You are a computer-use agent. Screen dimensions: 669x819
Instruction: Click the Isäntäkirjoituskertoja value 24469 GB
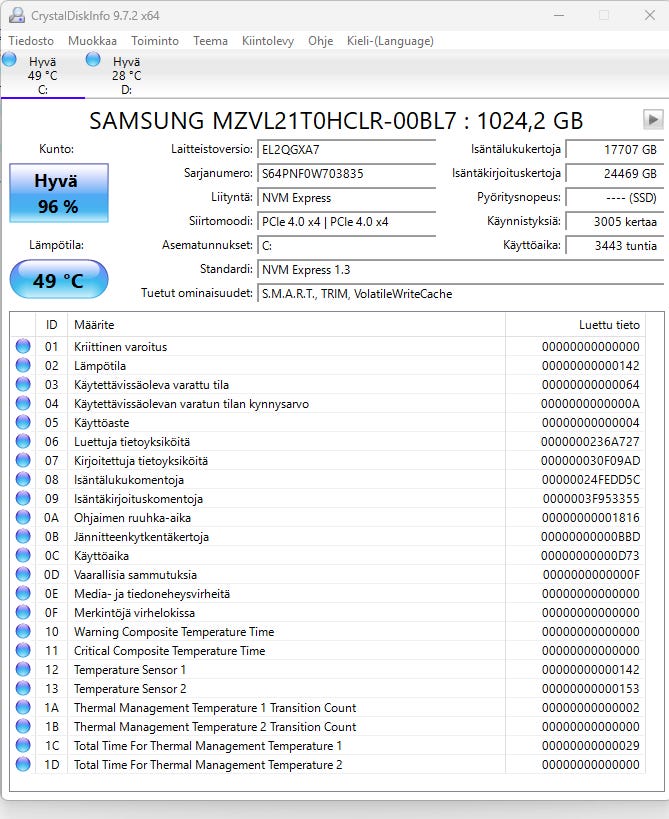(615, 173)
